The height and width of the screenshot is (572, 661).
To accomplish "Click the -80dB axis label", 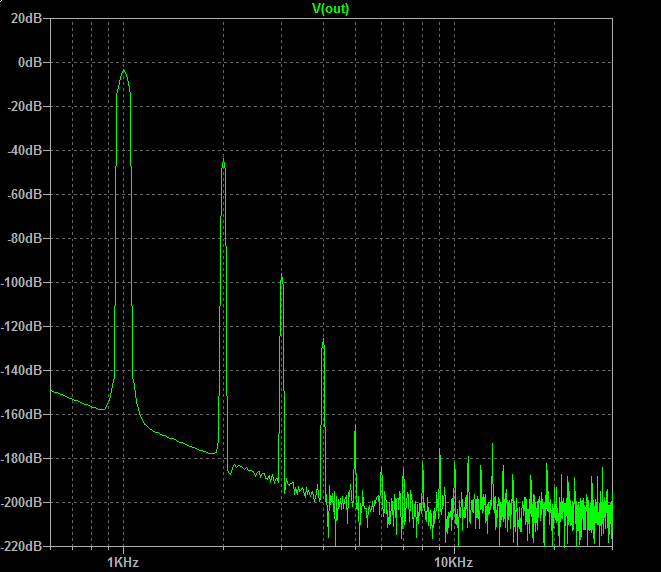I will tap(25, 239).
